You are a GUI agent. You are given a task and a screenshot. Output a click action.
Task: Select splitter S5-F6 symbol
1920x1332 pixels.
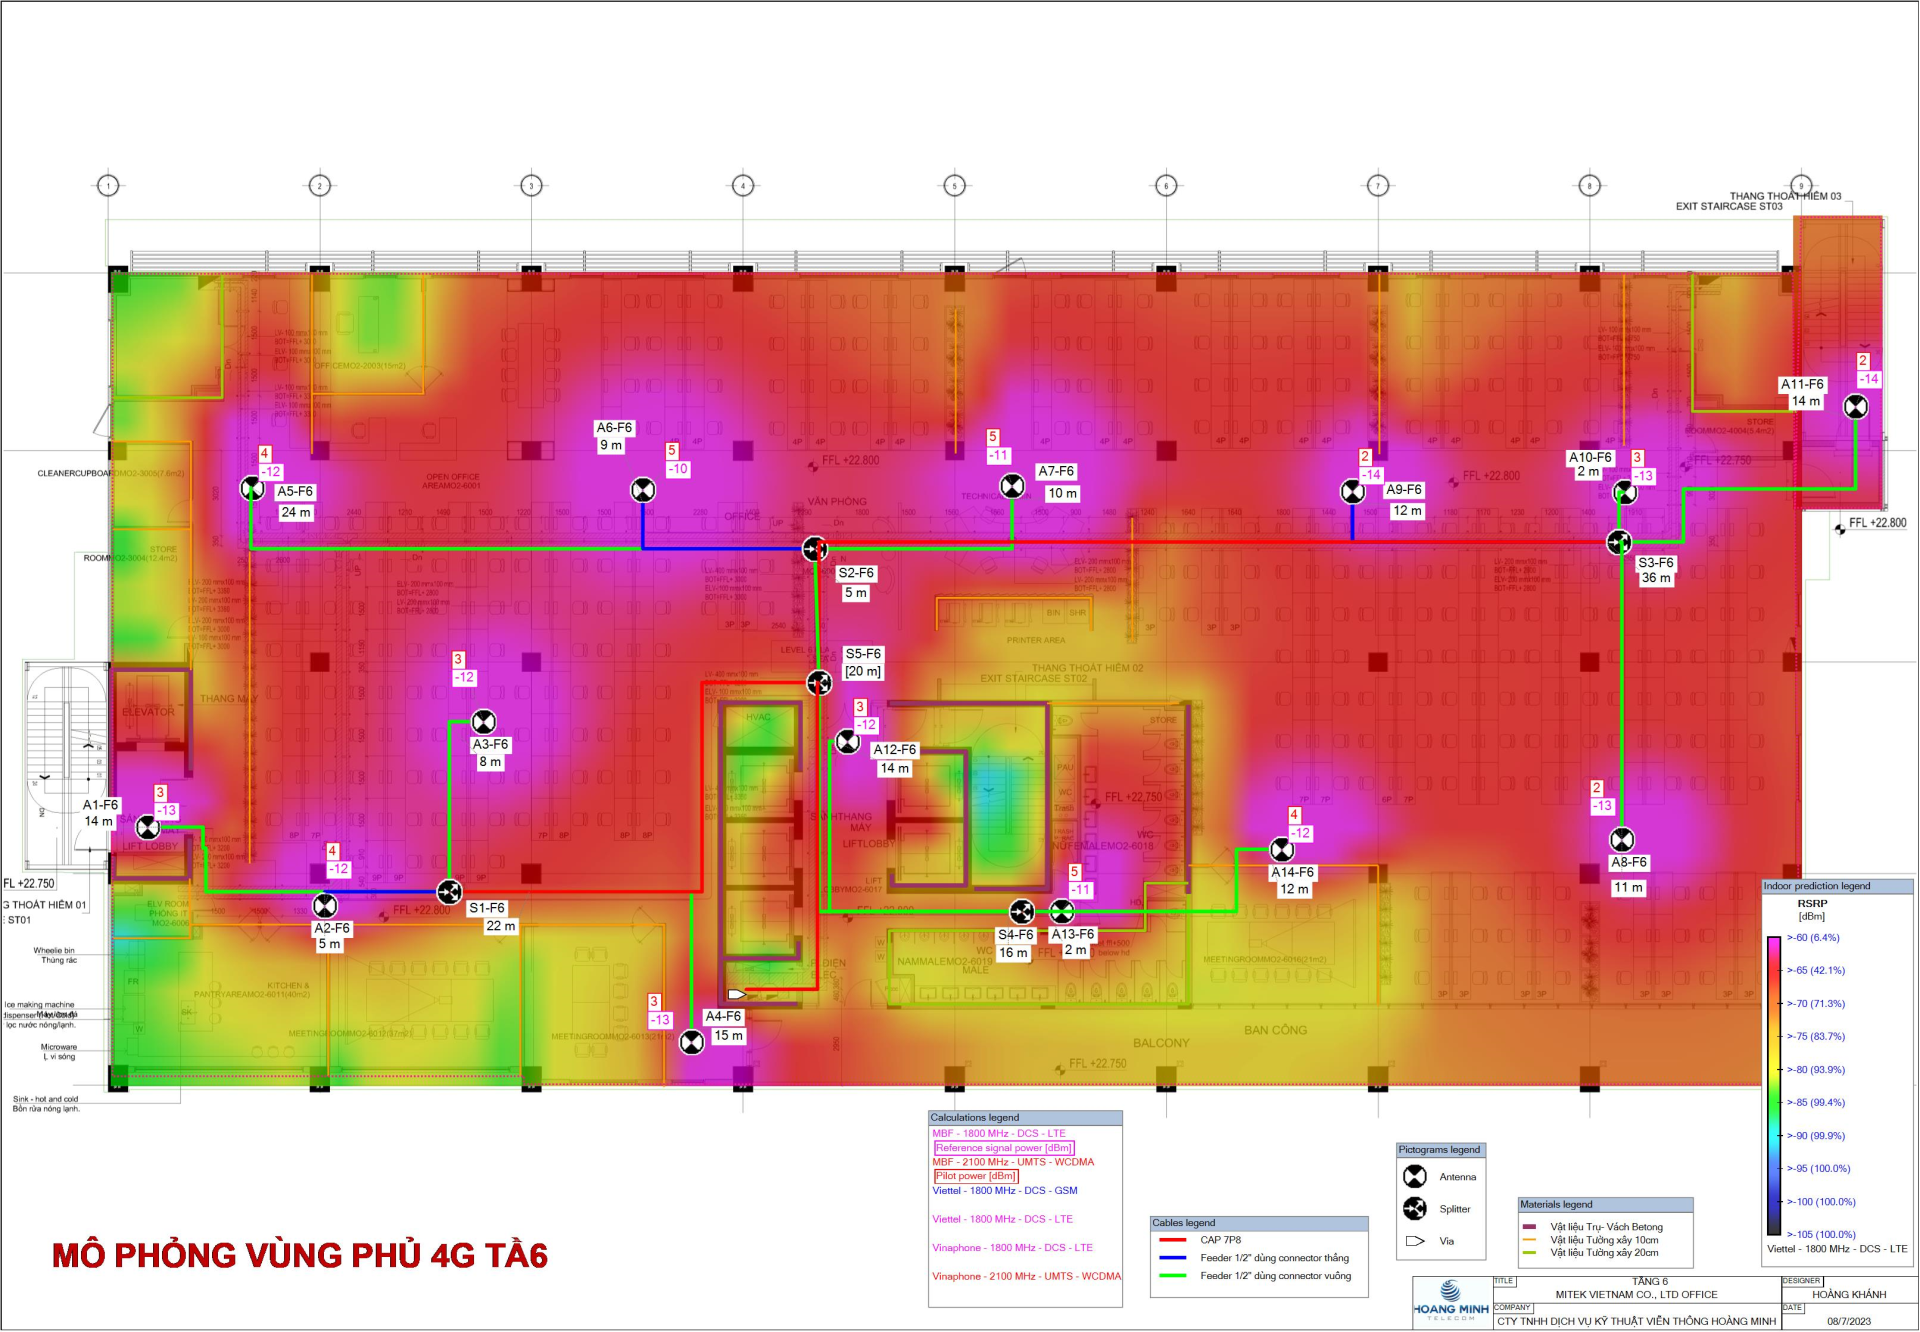click(819, 683)
